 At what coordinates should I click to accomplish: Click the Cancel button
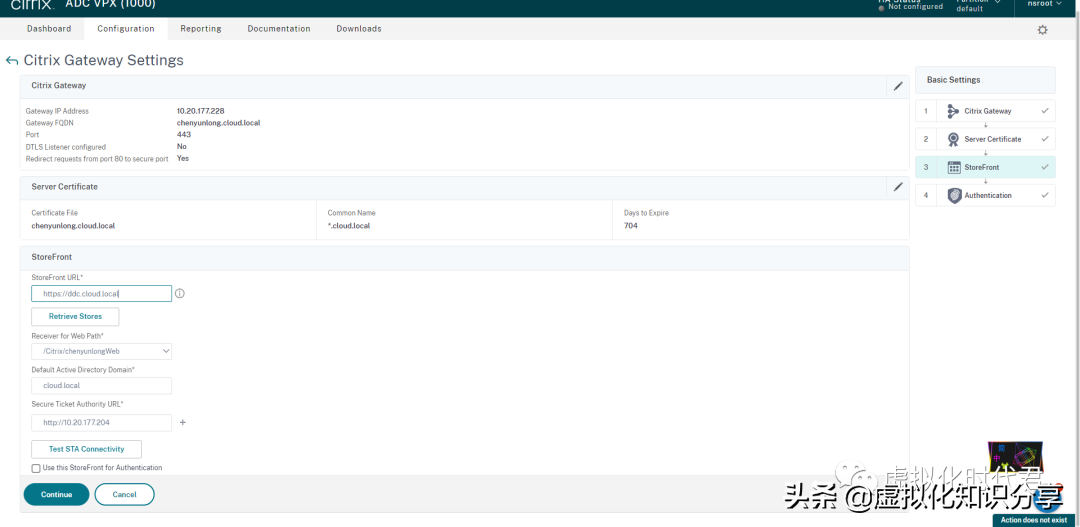(124, 495)
